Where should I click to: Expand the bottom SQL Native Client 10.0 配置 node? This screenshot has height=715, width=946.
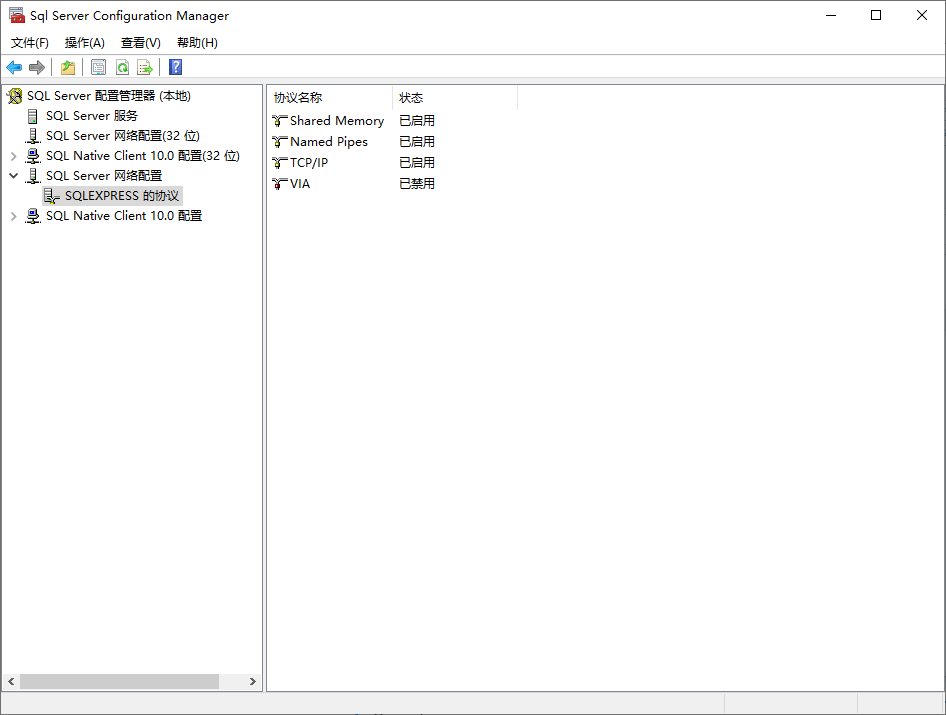point(13,216)
